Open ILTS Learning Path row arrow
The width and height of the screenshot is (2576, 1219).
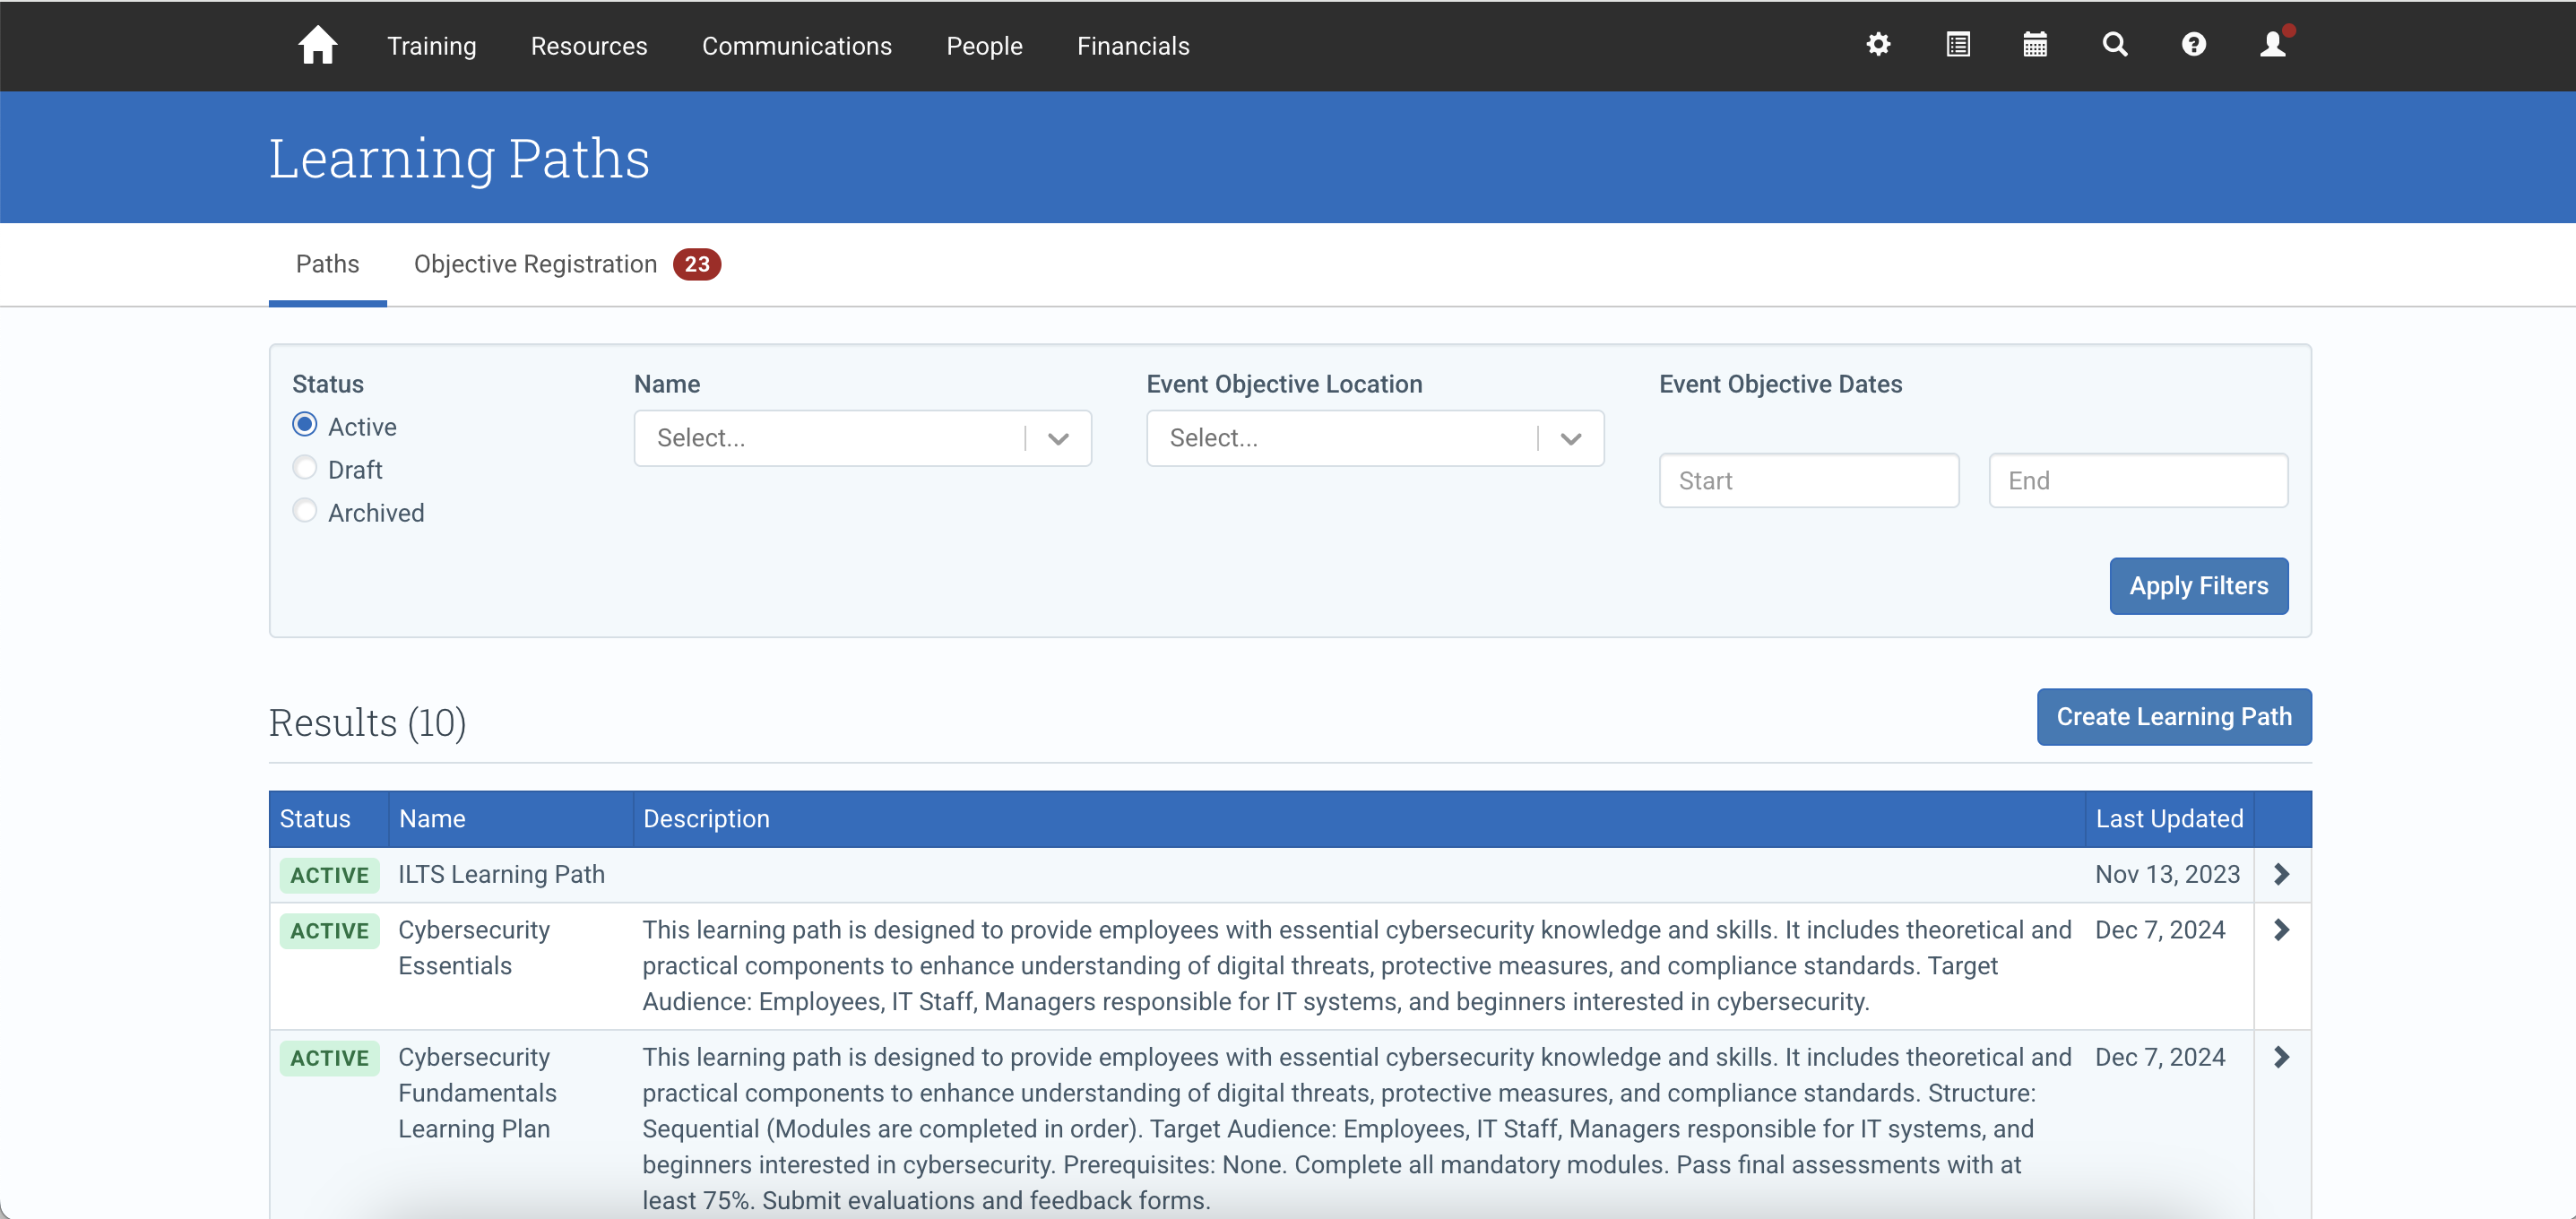coord(2281,874)
